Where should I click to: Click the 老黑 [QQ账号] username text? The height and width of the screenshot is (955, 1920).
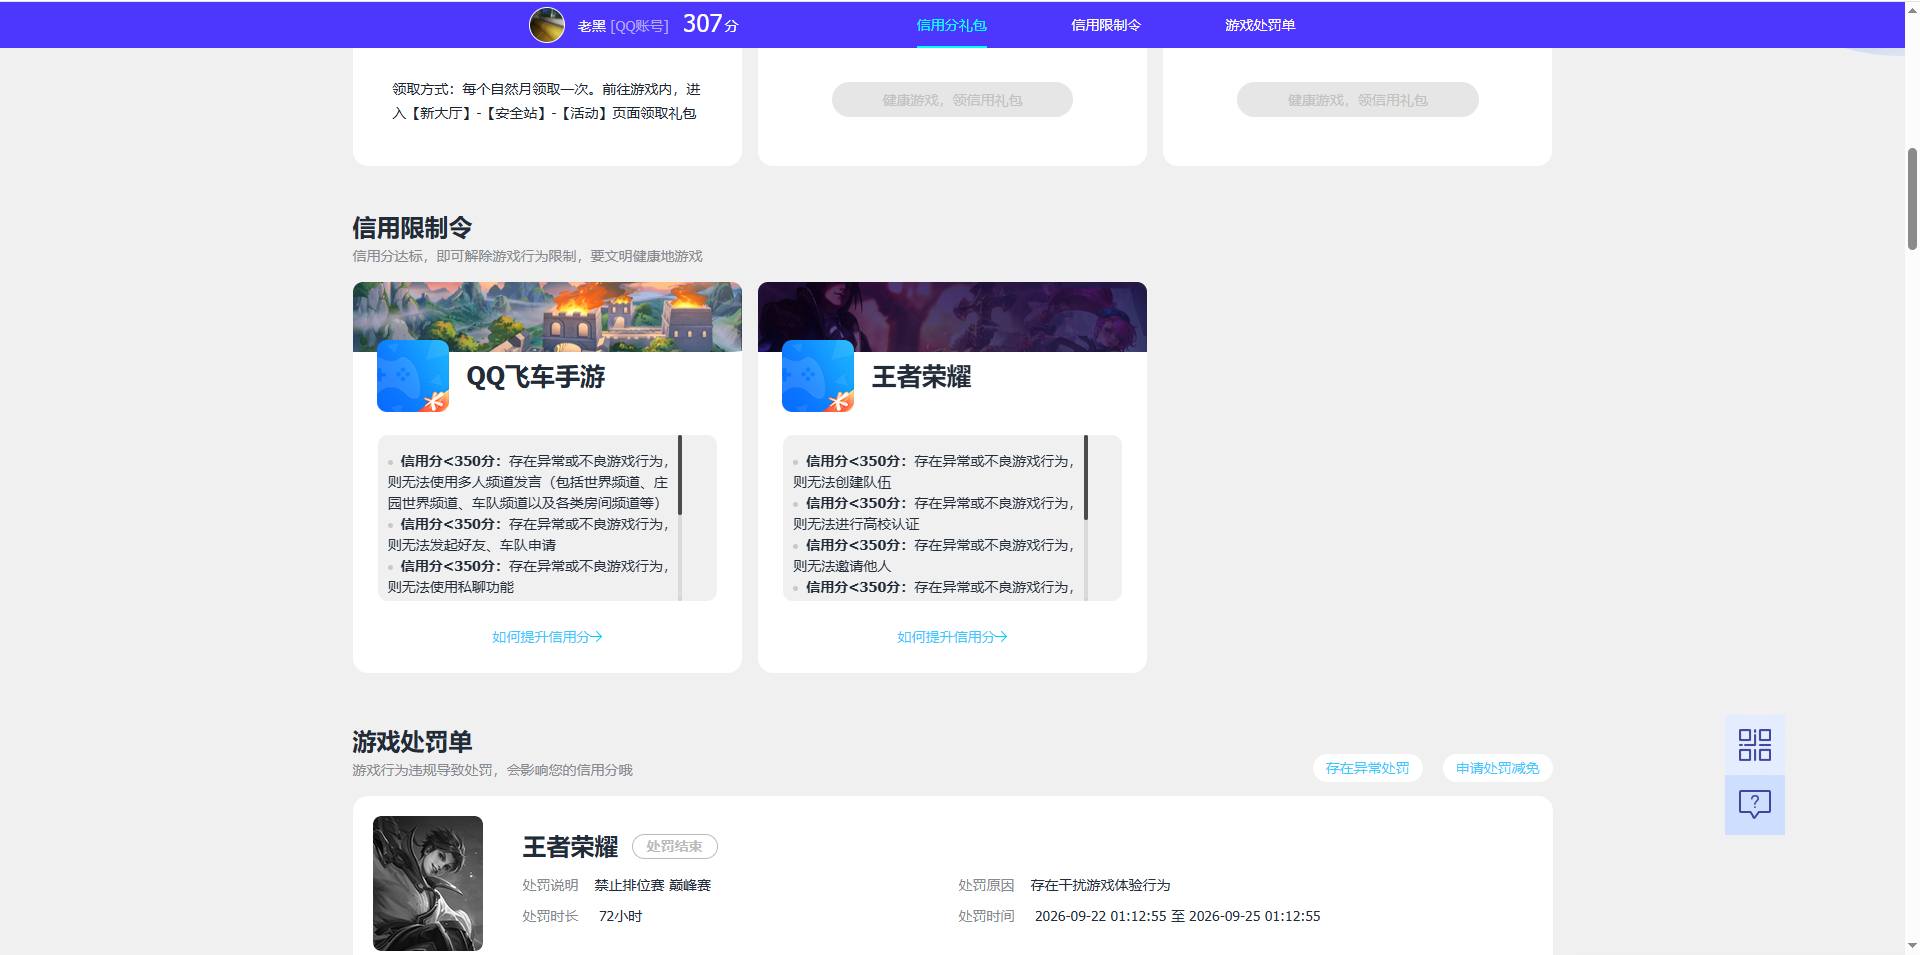click(x=622, y=26)
